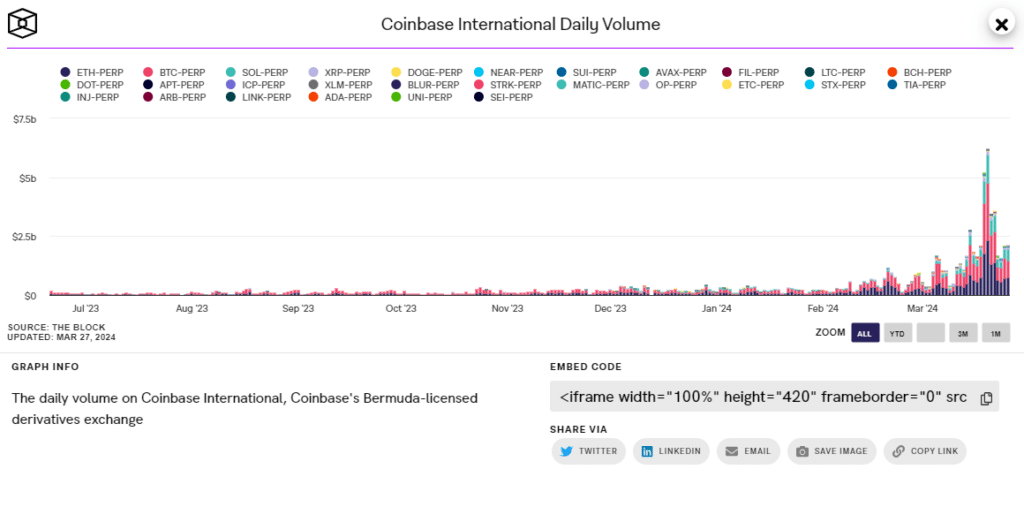
Task: Toggle XRP-PERP series in legend
Action: click(339, 73)
